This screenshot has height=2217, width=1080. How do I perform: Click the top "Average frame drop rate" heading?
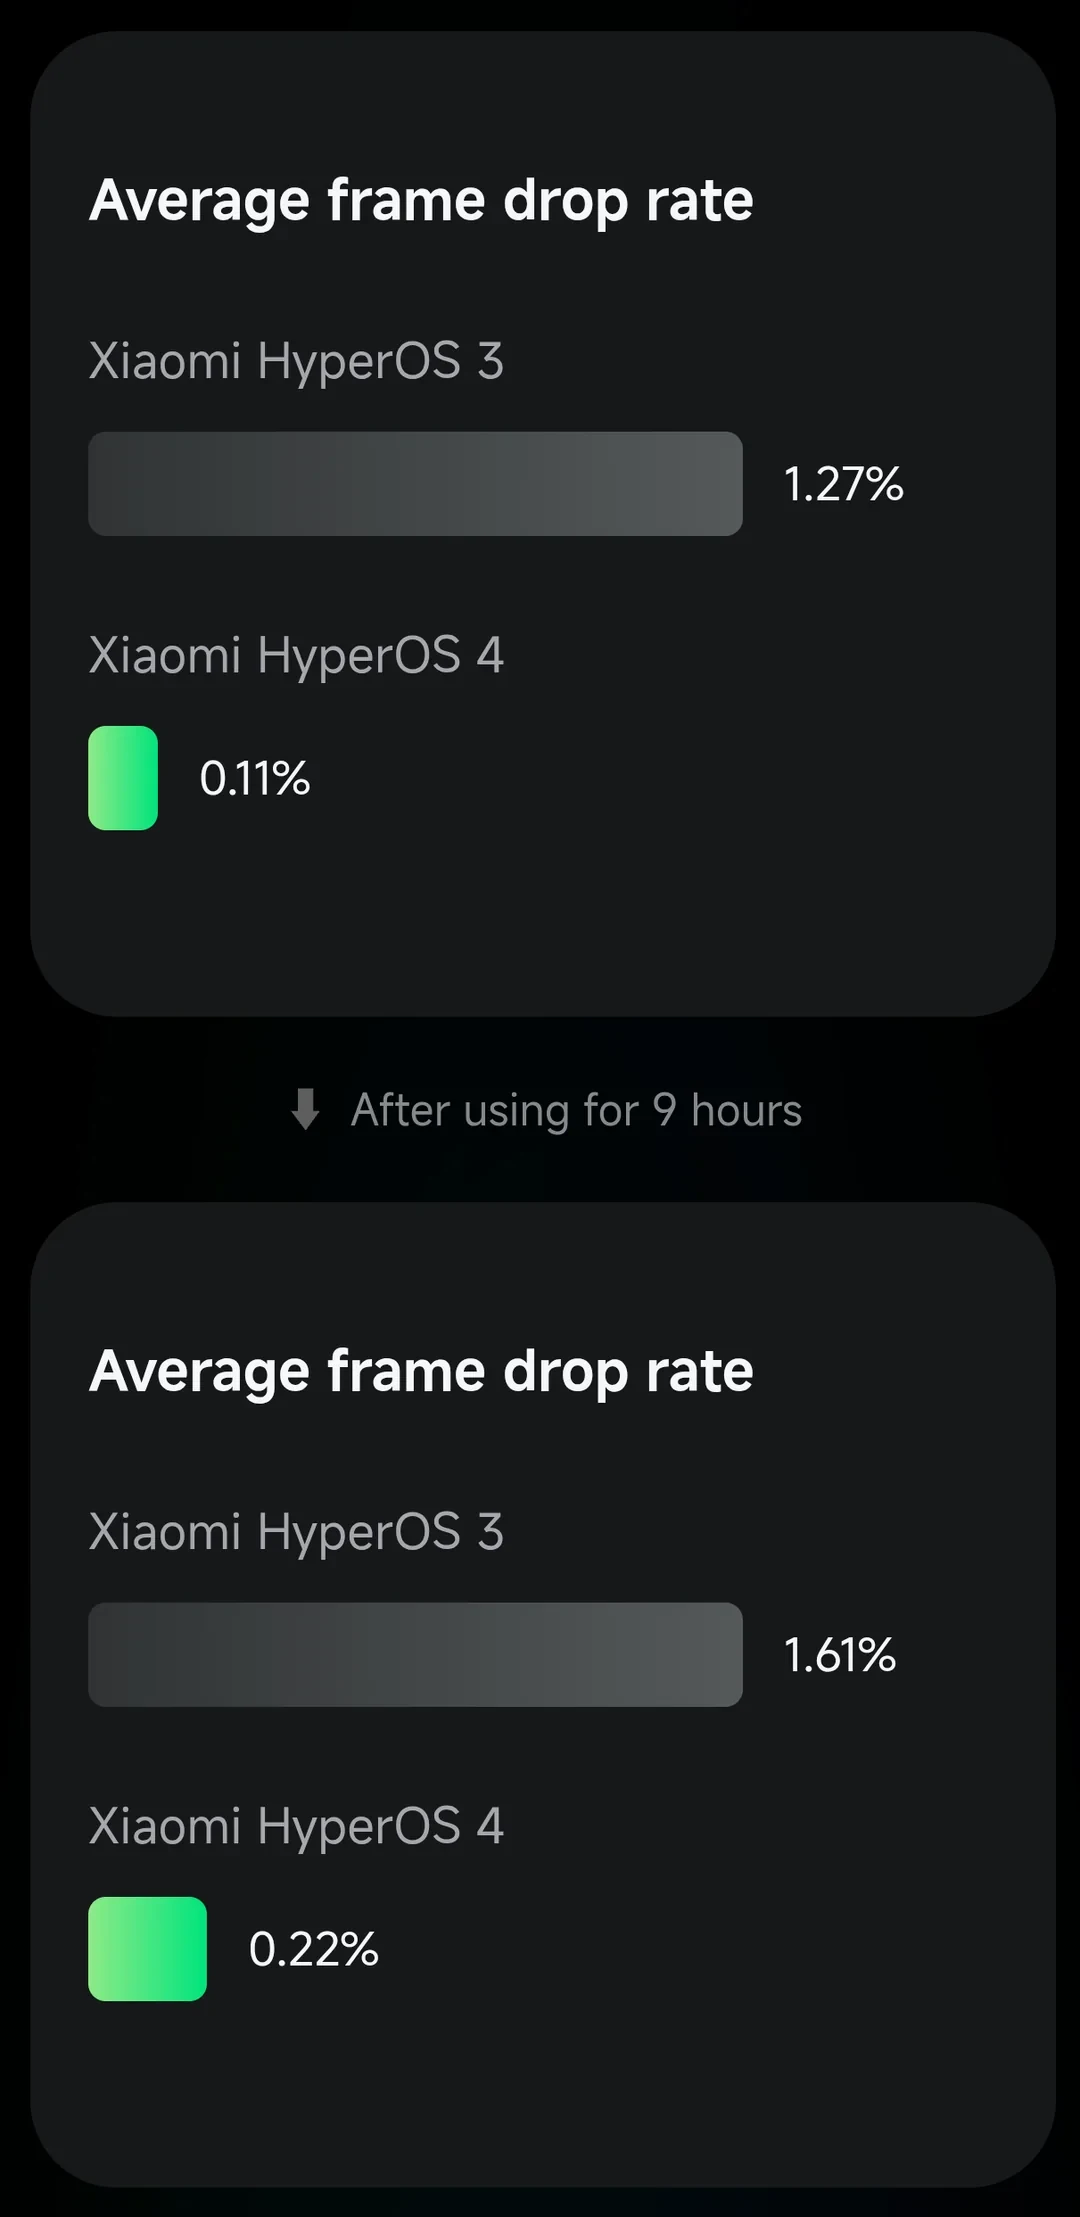[x=421, y=202]
